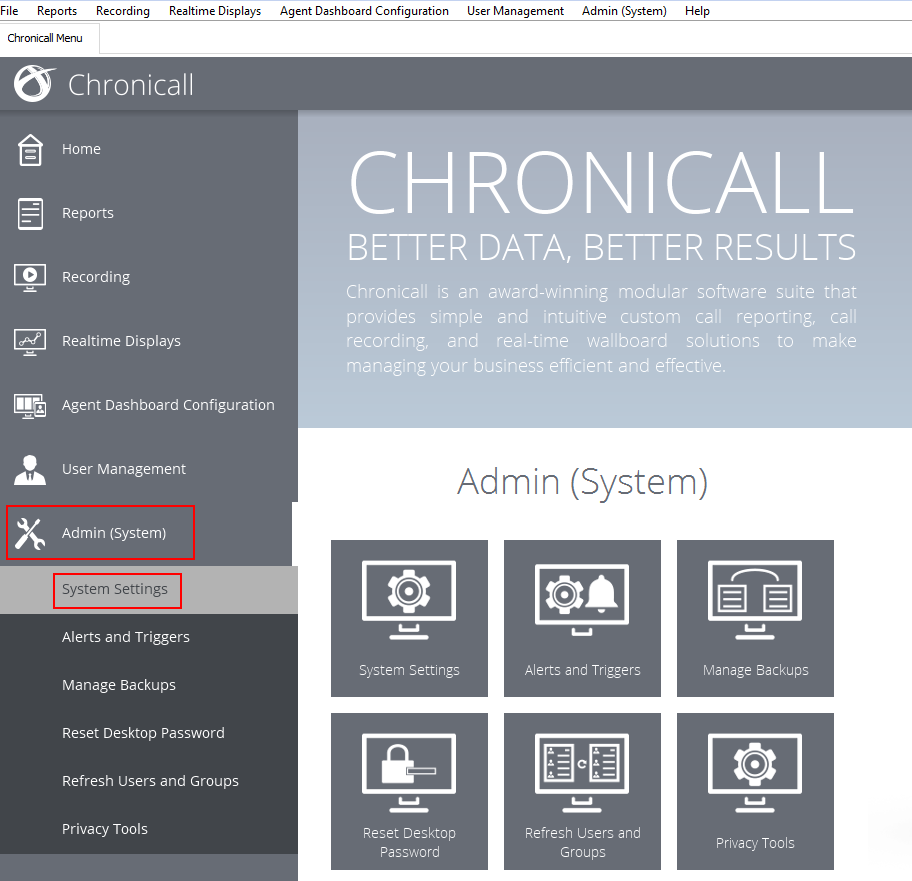Click the BETTER DATA, BETTER RESULTS tagline
This screenshot has height=881, width=912.
(x=601, y=247)
